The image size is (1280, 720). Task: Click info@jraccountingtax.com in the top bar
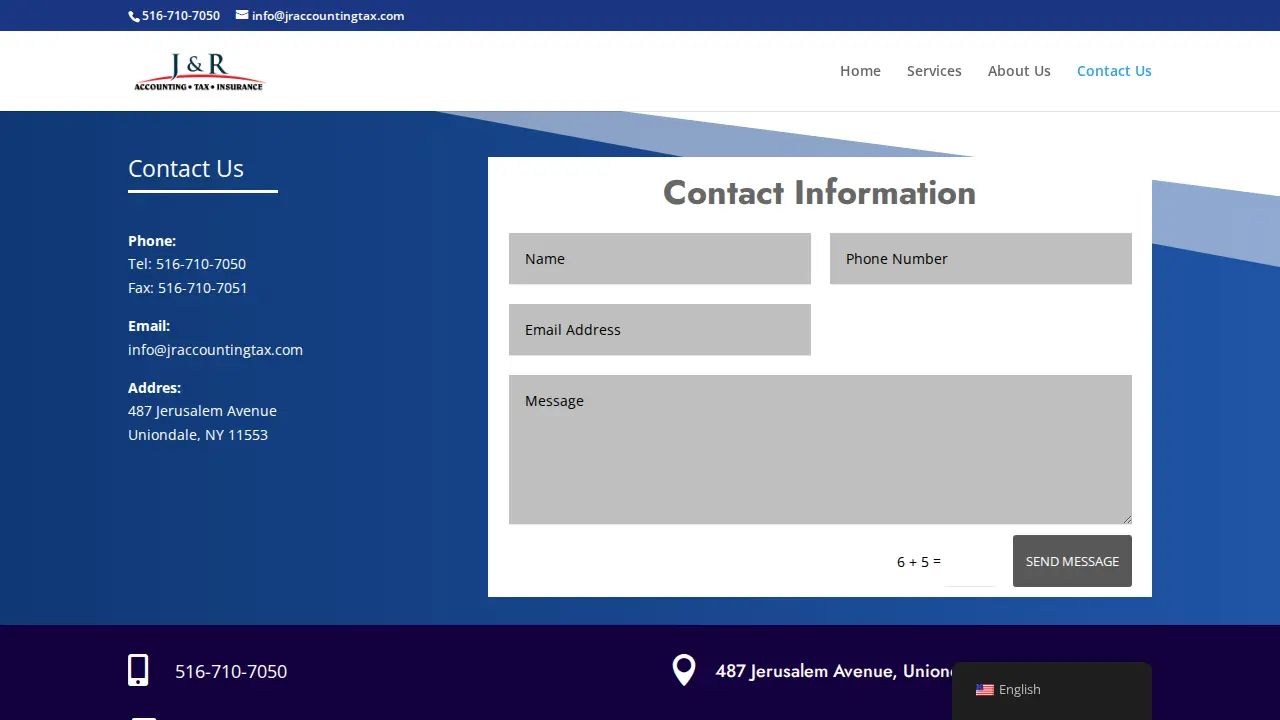coord(328,16)
